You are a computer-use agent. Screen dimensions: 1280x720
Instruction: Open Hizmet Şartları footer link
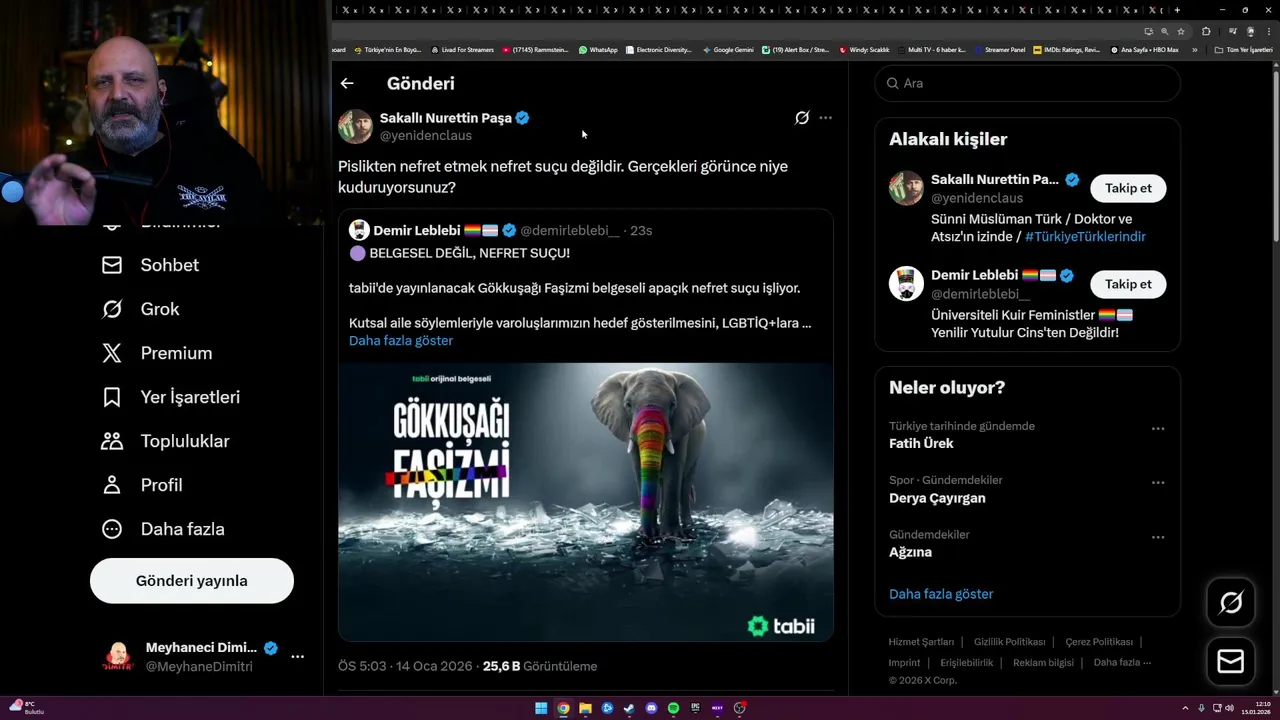pyautogui.click(x=921, y=642)
